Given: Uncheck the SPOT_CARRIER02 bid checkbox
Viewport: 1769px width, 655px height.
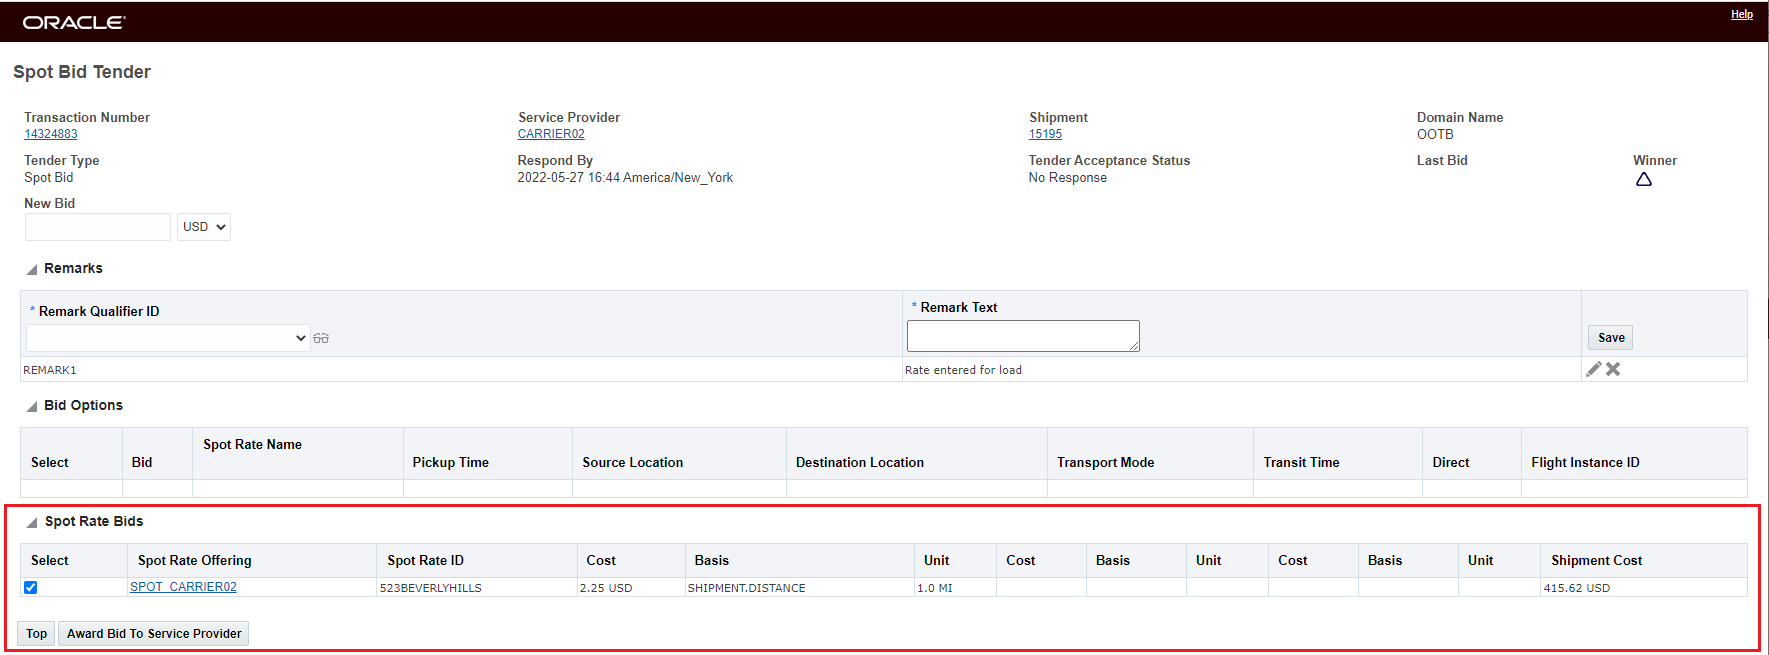Looking at the screenshot, I should [31, 588].
